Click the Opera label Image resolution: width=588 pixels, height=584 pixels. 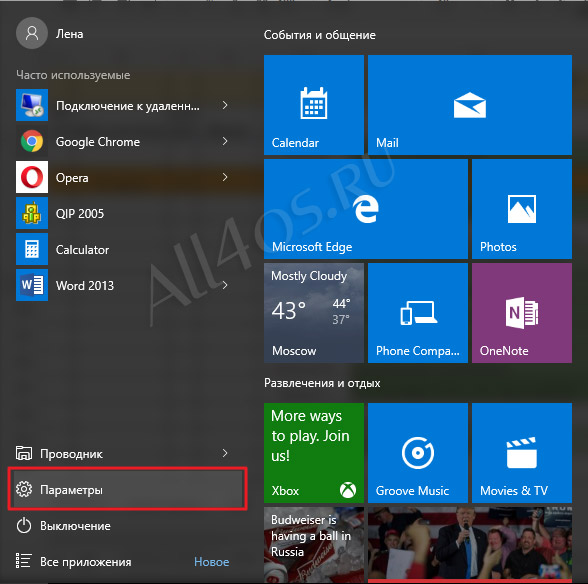[x=72, y=178]
